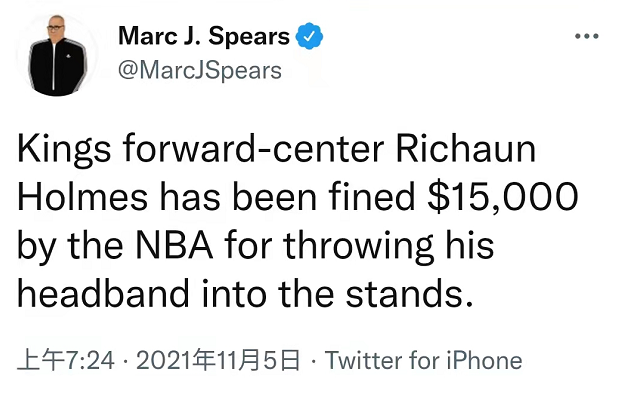Open the three-dot more options menu
Viewport: 618px width, 403px height.
click(586, 37)
